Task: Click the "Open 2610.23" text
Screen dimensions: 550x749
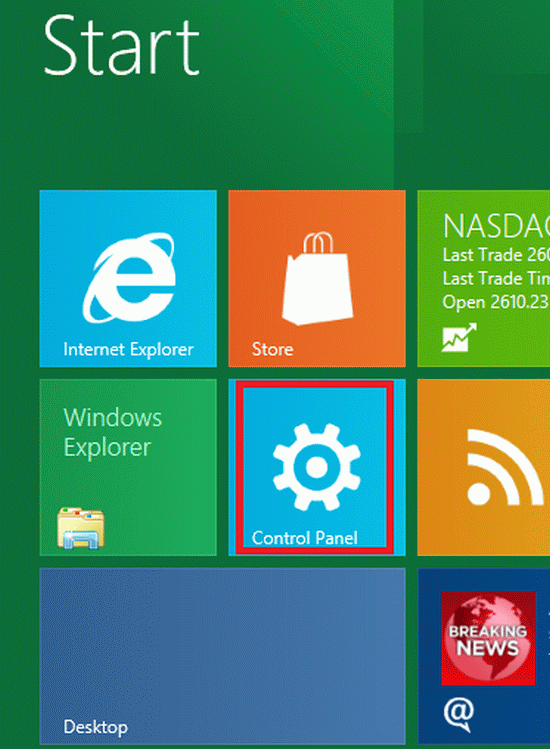Action: pos(496,302)
